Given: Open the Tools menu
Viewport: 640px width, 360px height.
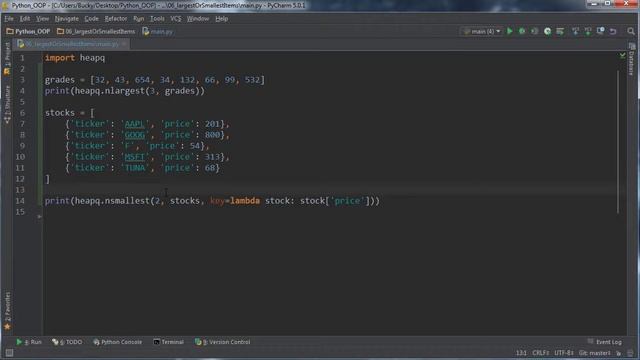Looking at the screenshot, I should [x=157, y=19].
